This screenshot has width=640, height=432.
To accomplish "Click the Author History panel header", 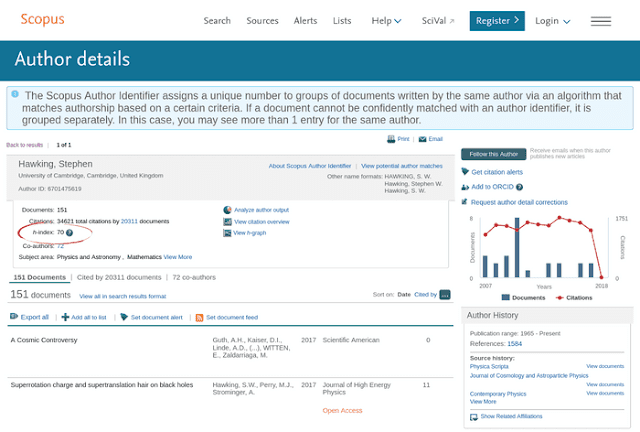I will click(547, 315).
